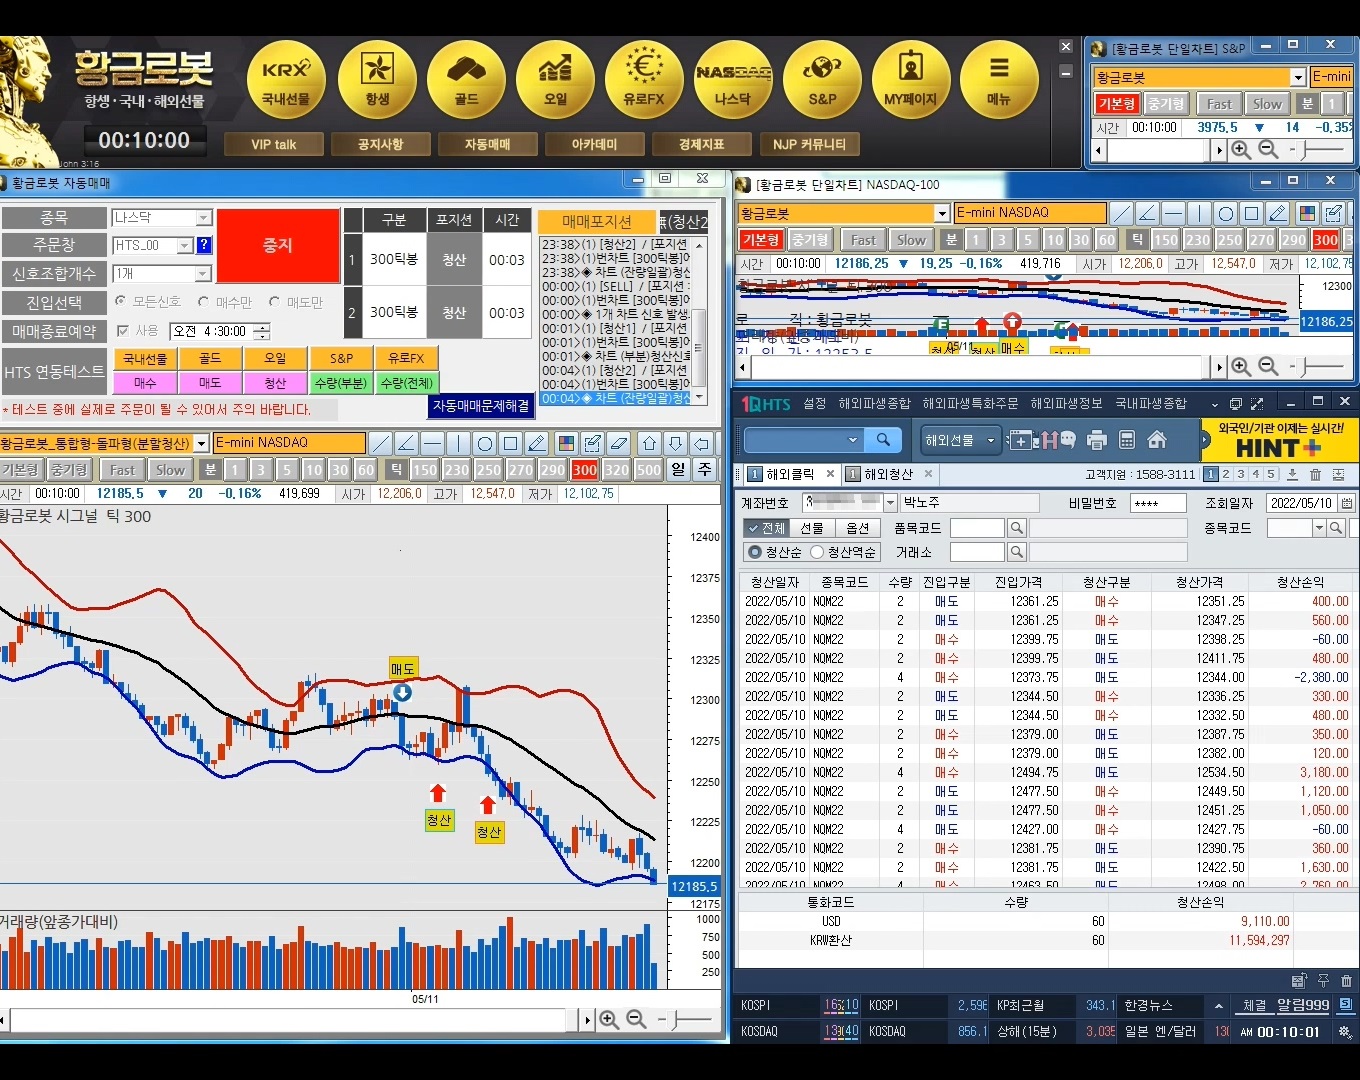Toggle 선물 filter button in HTS
The height and width of the screenshot is (1080, 1360).
click(x=812, y=528)
